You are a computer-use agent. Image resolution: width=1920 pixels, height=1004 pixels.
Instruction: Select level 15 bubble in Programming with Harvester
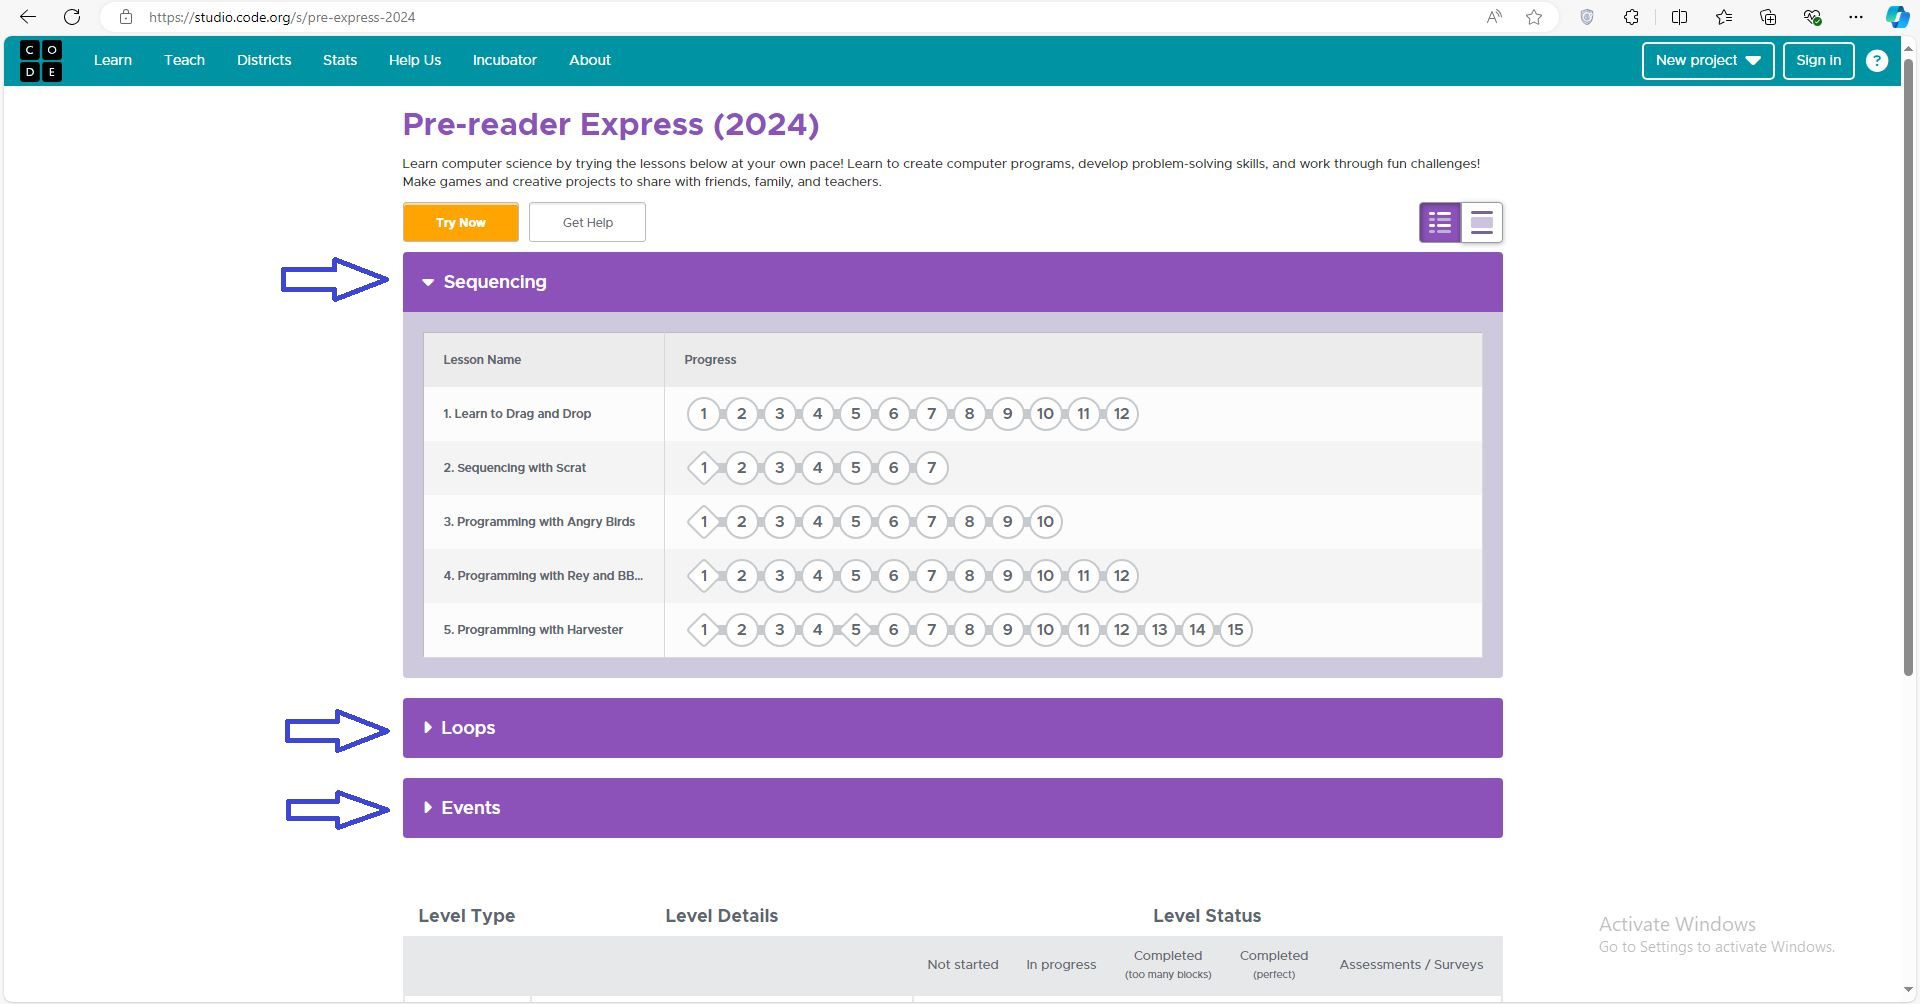[x=1235, y=630]
